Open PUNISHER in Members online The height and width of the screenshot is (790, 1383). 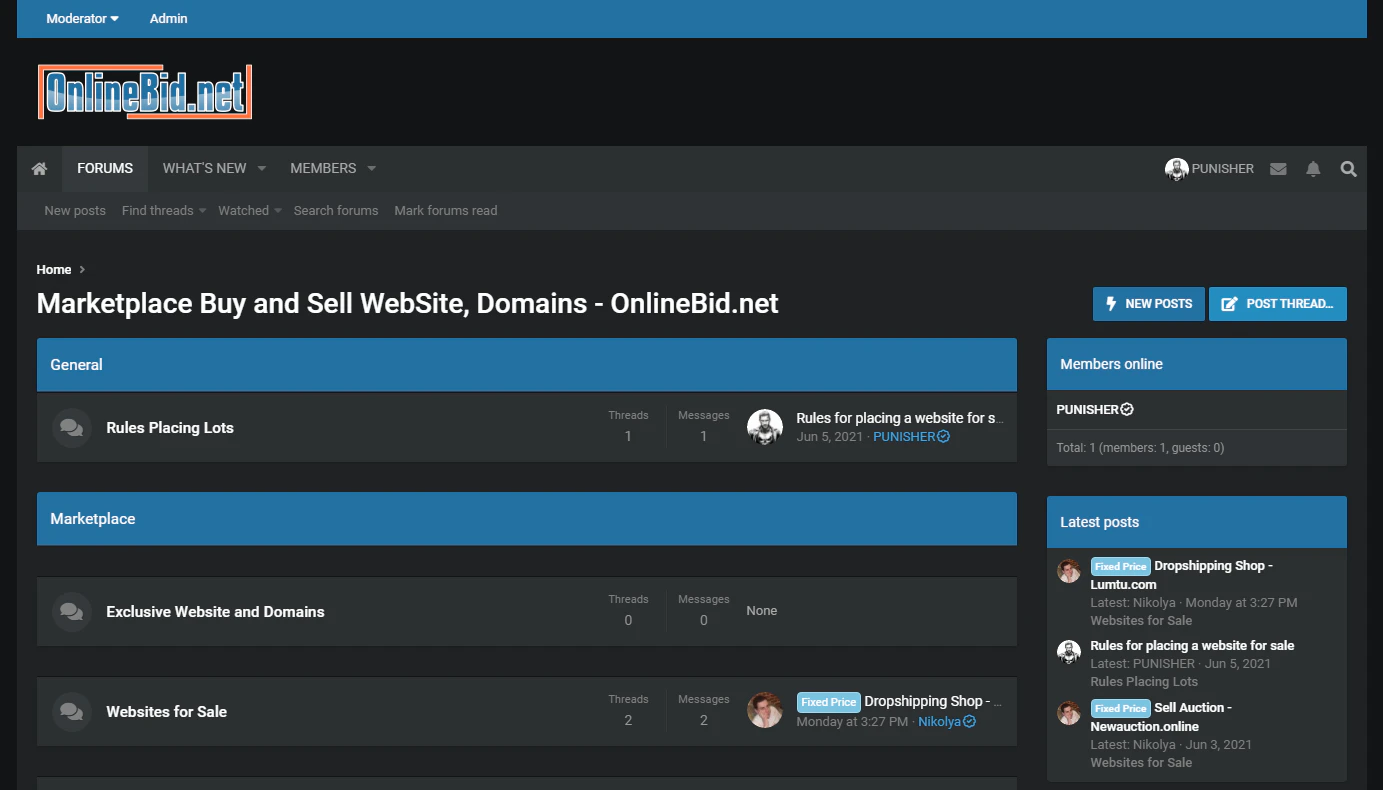[1095, 409]
